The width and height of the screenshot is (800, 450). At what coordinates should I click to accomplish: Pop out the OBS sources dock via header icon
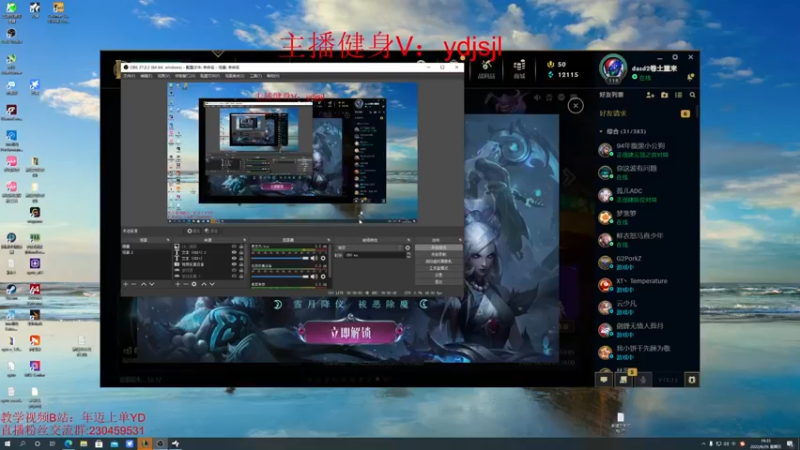(x=244, y=240)
